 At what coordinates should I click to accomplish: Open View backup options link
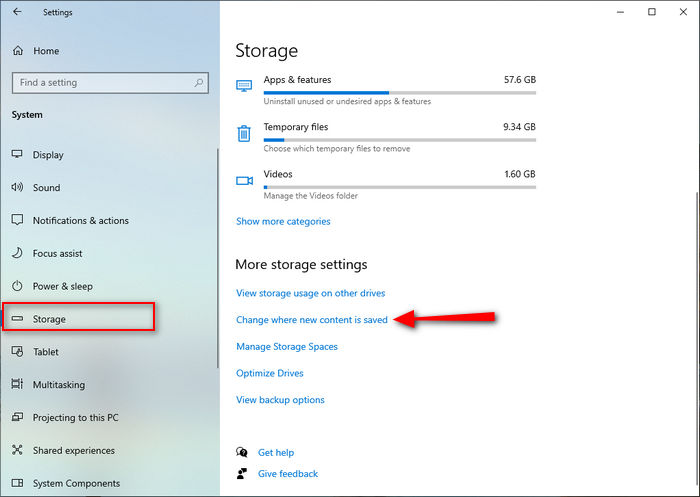pos(280,400)
